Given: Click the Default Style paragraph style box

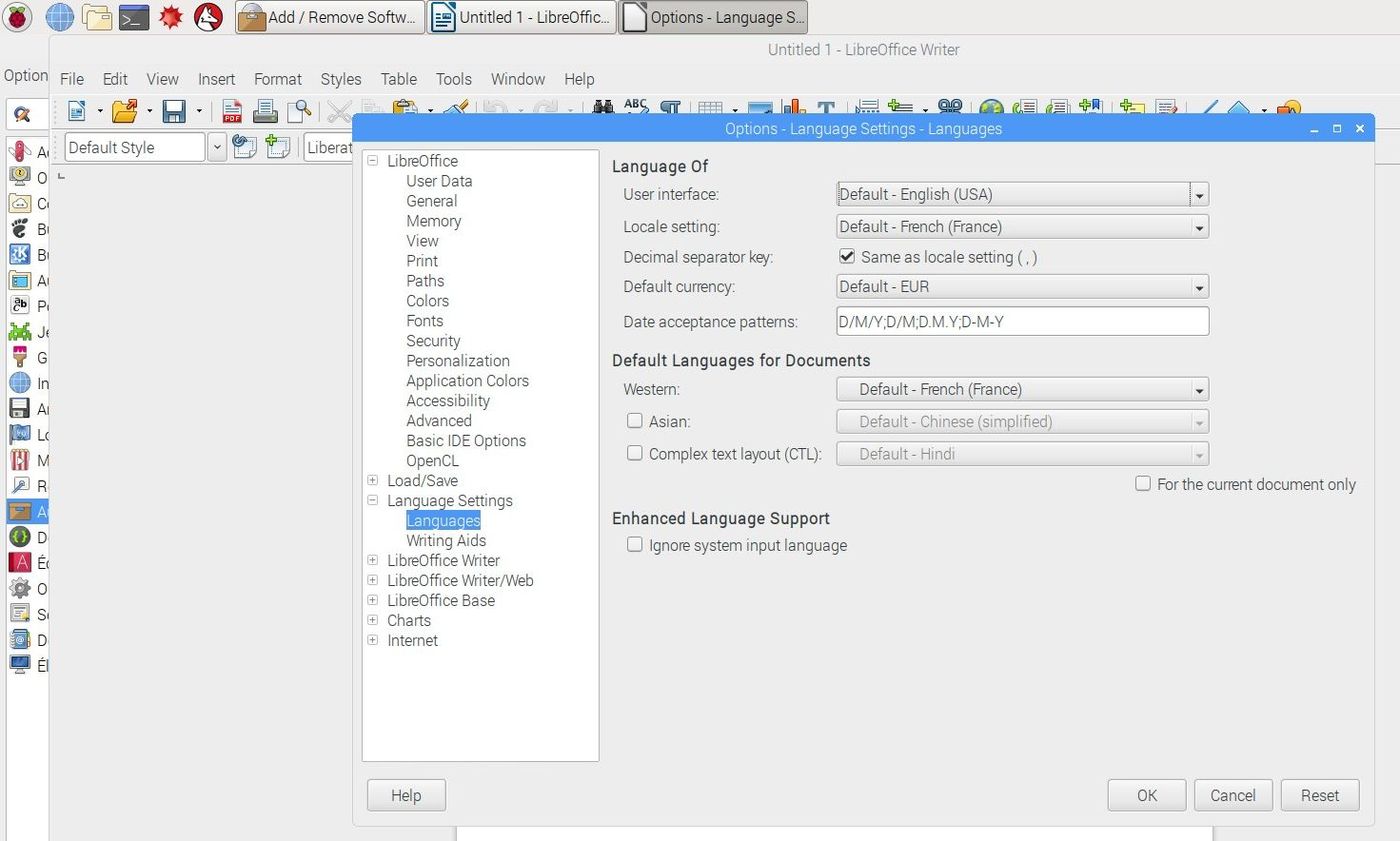Looking at the screenshot, I should pyautogui.click(x=135, y=147).
